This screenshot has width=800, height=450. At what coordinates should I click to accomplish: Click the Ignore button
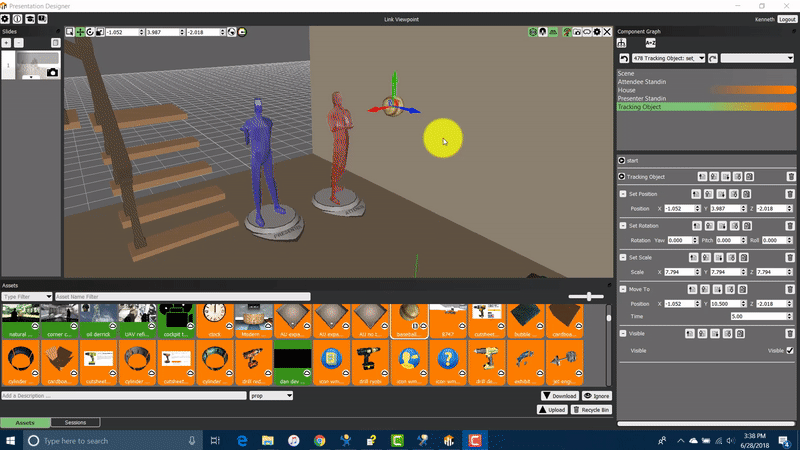[x=596, y=396]
